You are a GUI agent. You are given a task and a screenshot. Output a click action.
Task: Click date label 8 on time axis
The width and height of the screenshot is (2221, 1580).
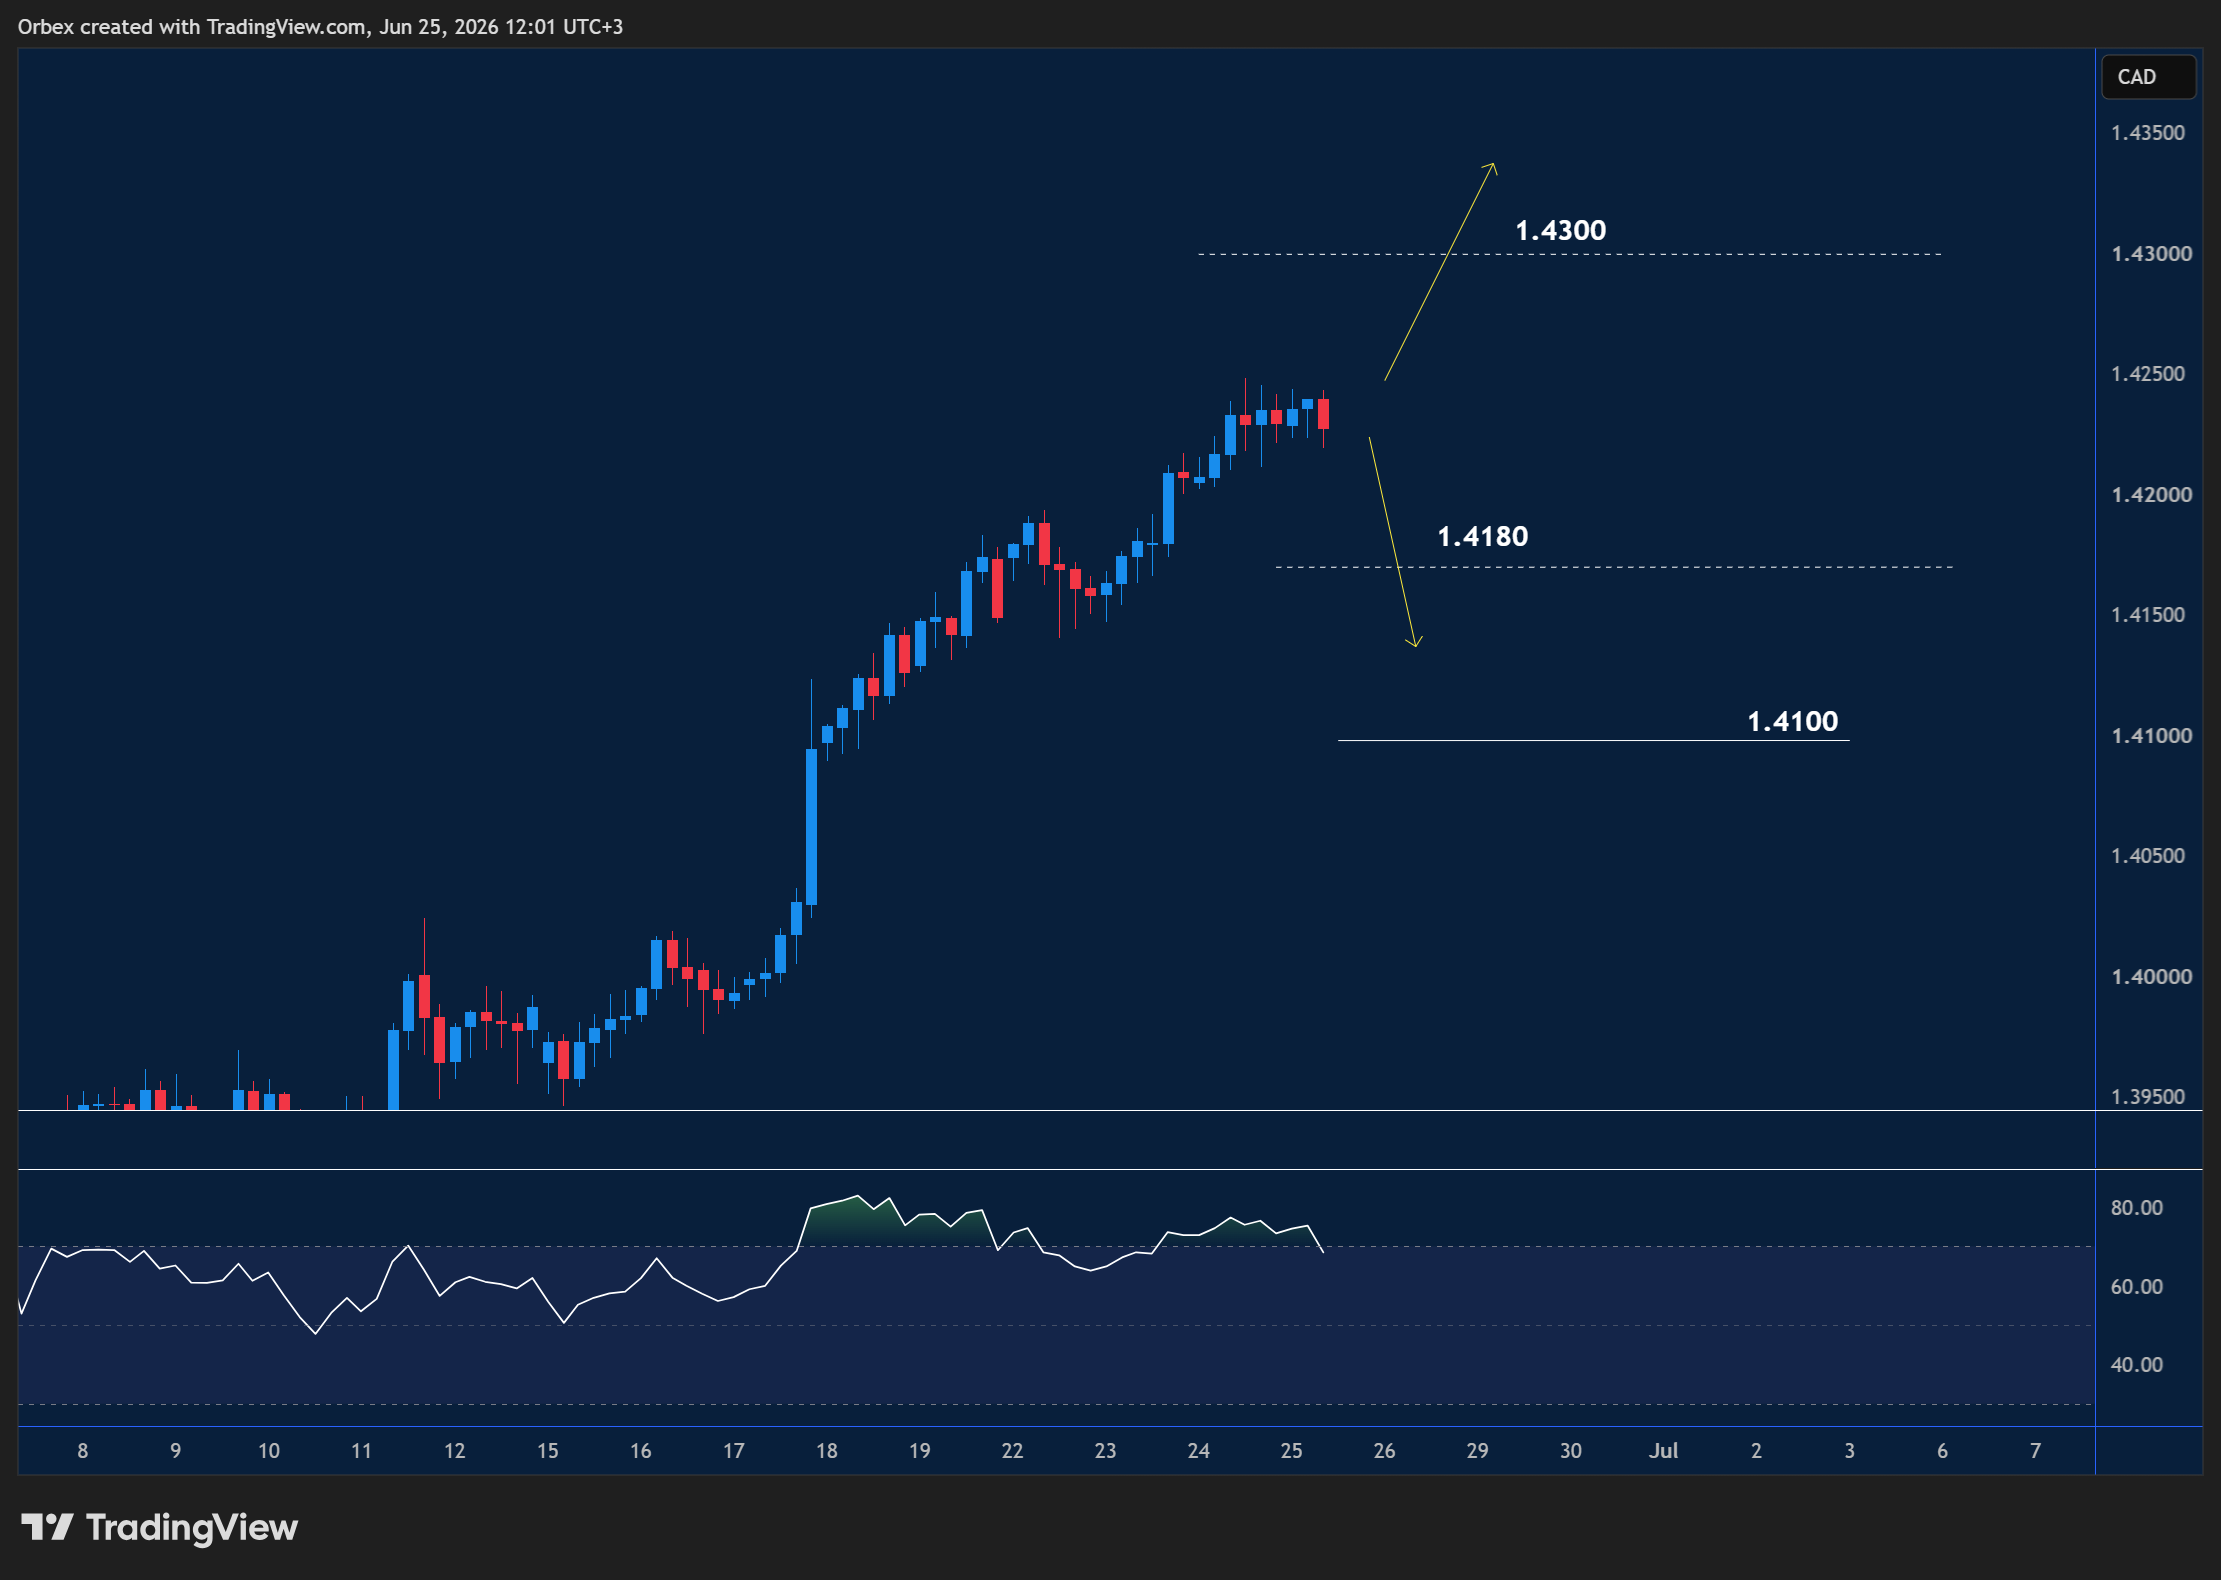(x=82, y=1451)
